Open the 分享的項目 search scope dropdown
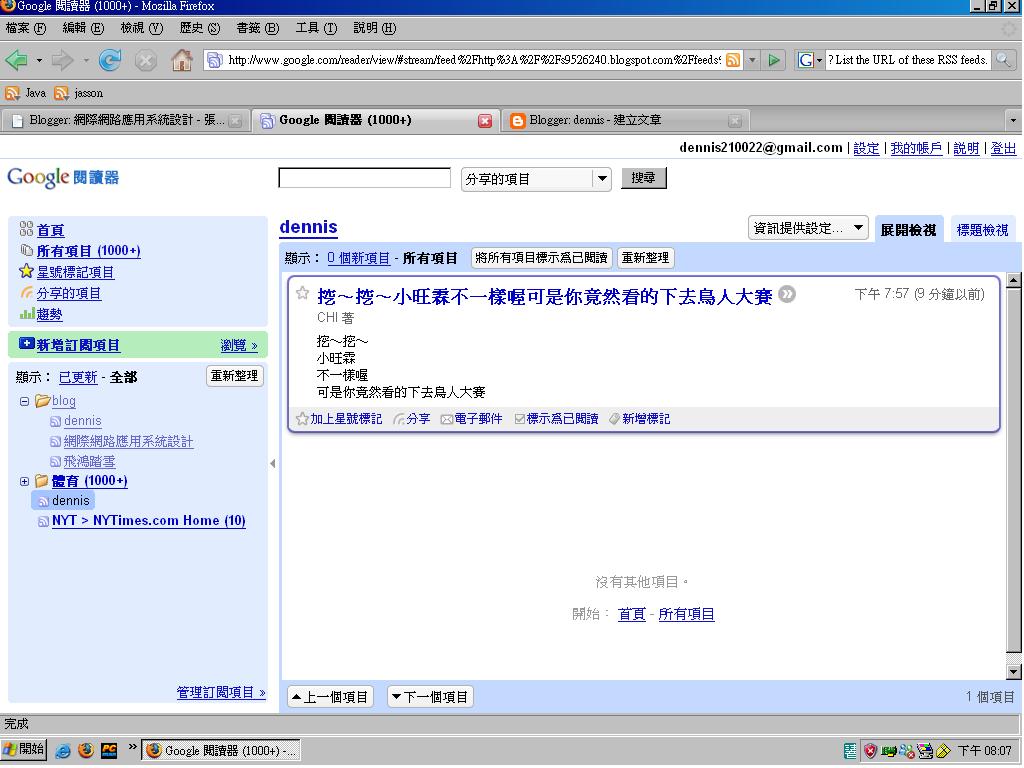Screen dimensions: 1024x768 click(536, 178)
